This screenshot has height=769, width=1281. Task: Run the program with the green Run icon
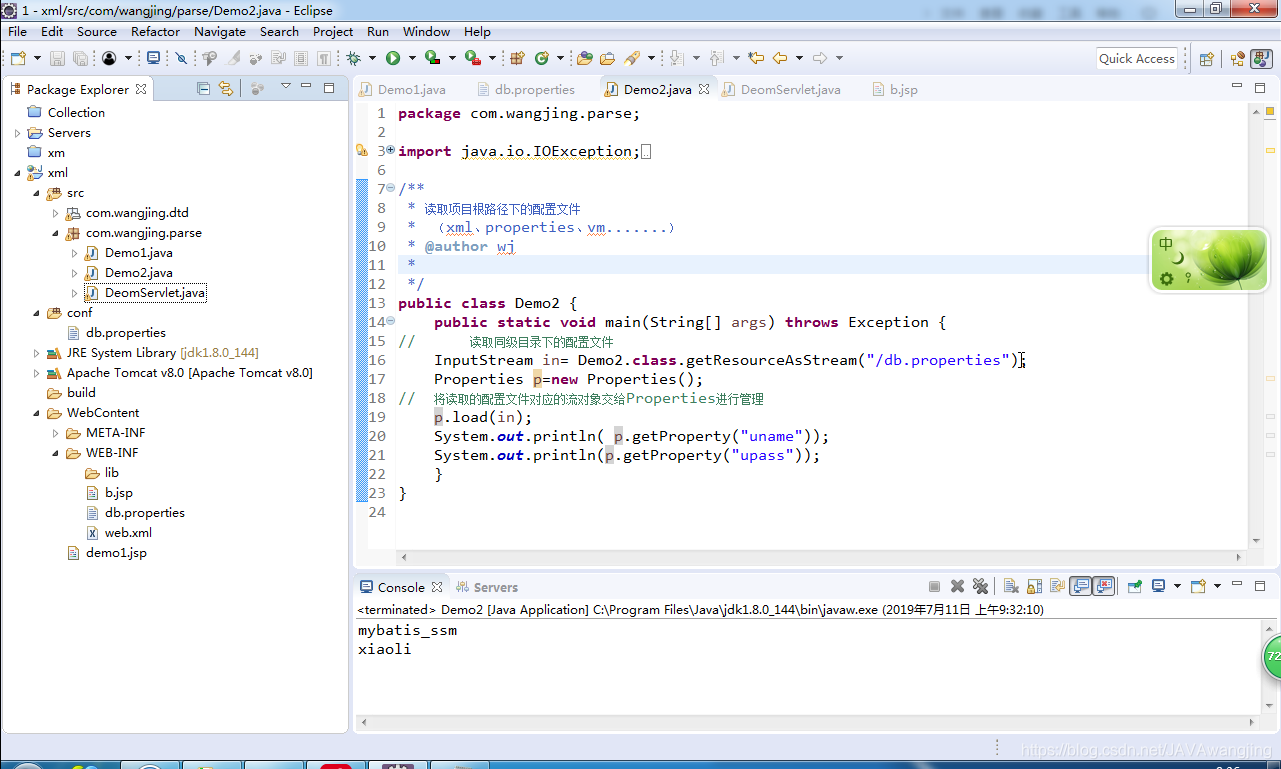(x=393, y=58)
